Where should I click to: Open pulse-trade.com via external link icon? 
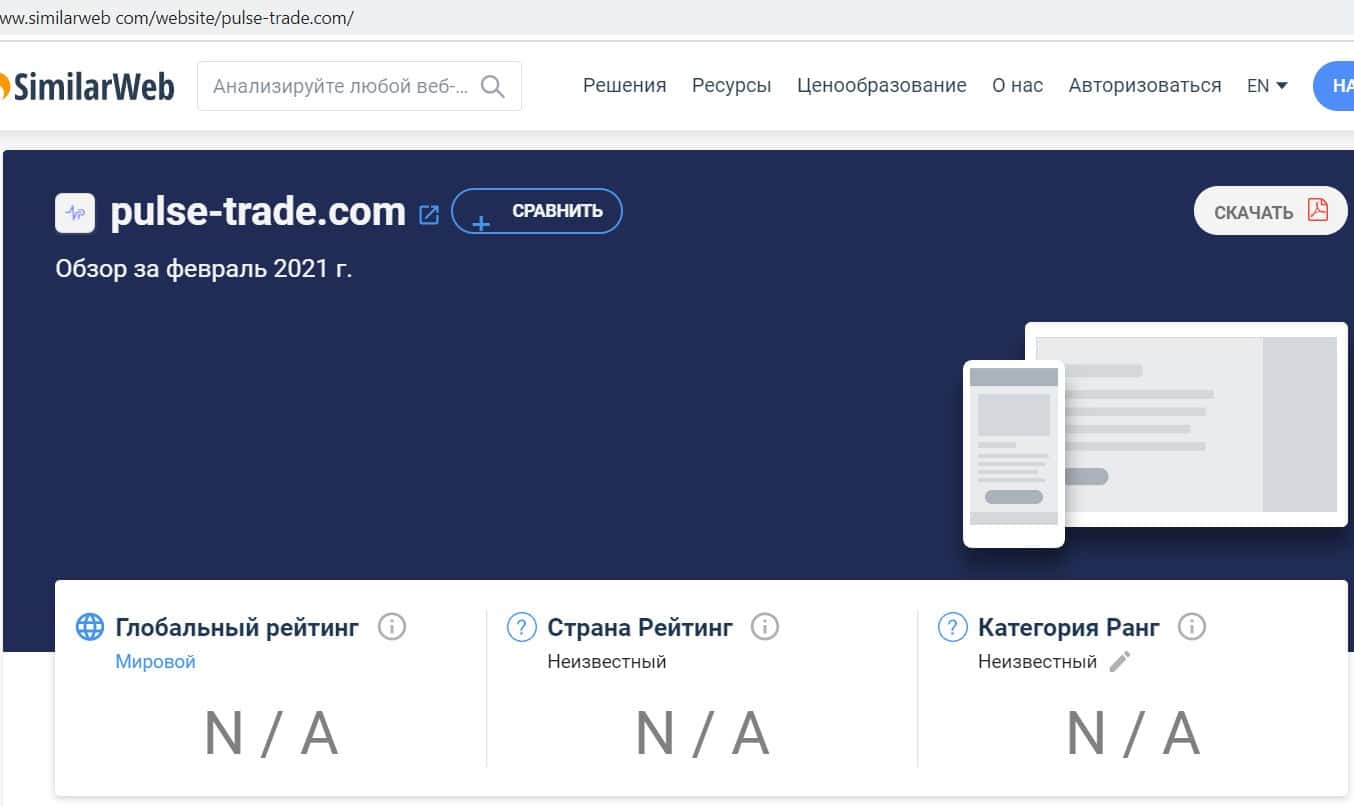point(429,214)
